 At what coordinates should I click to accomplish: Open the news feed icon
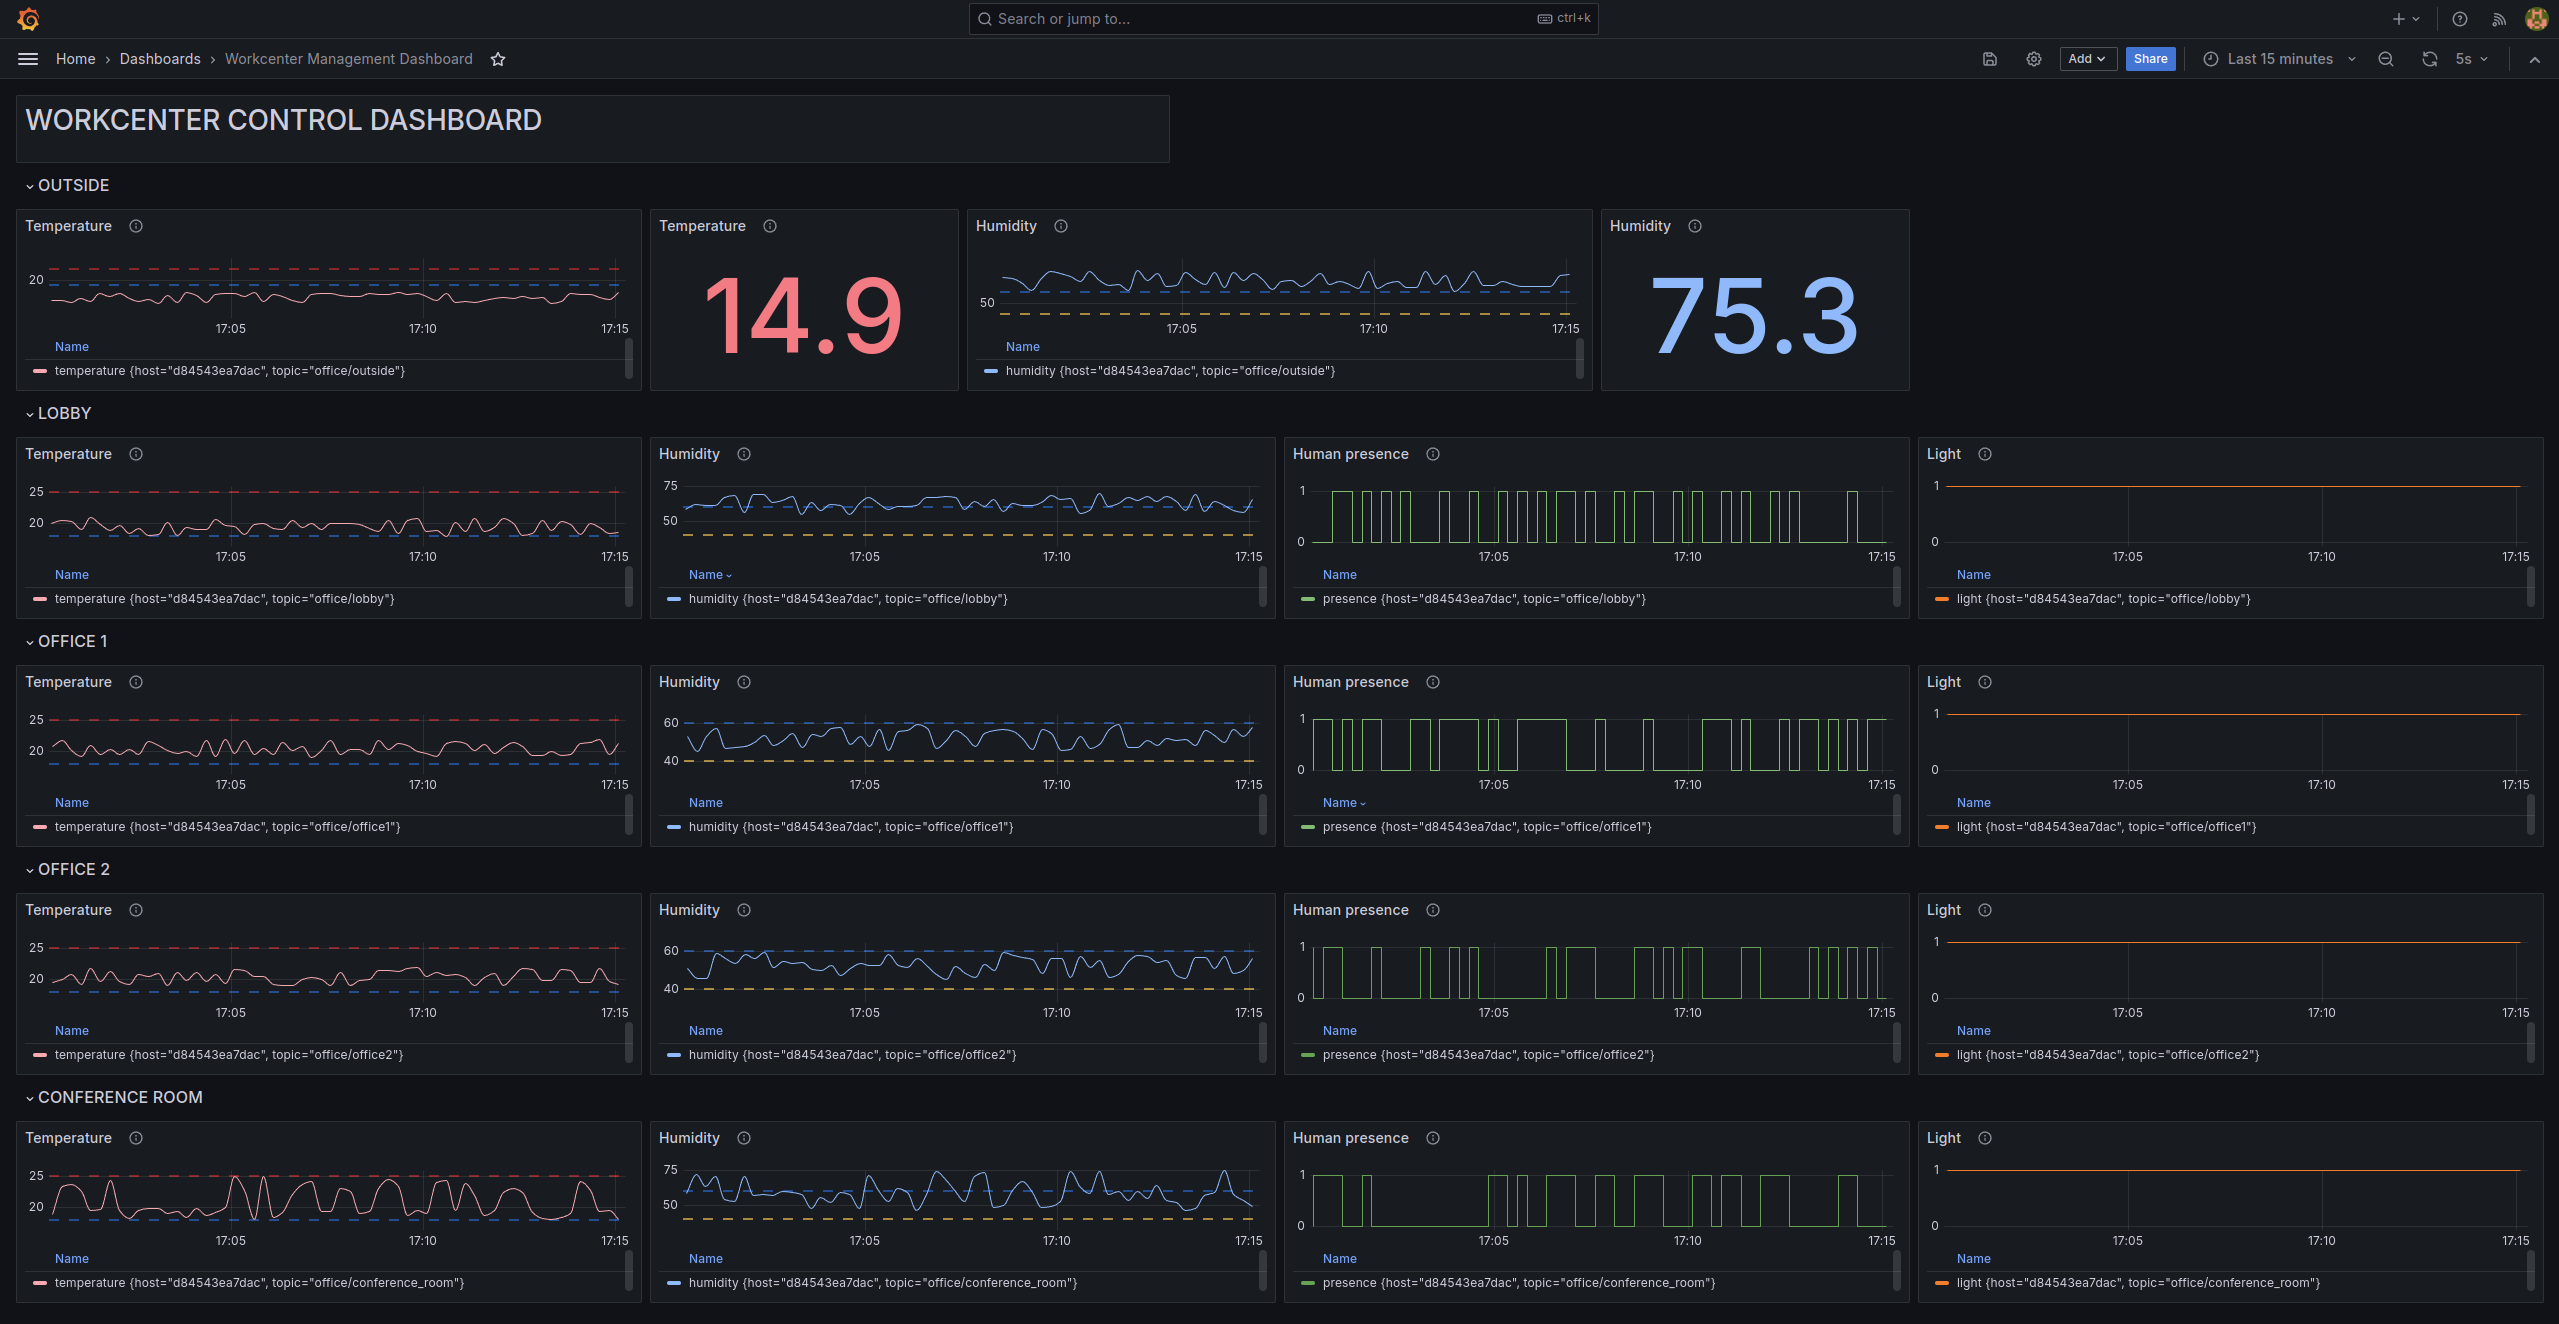(2498, 19)
